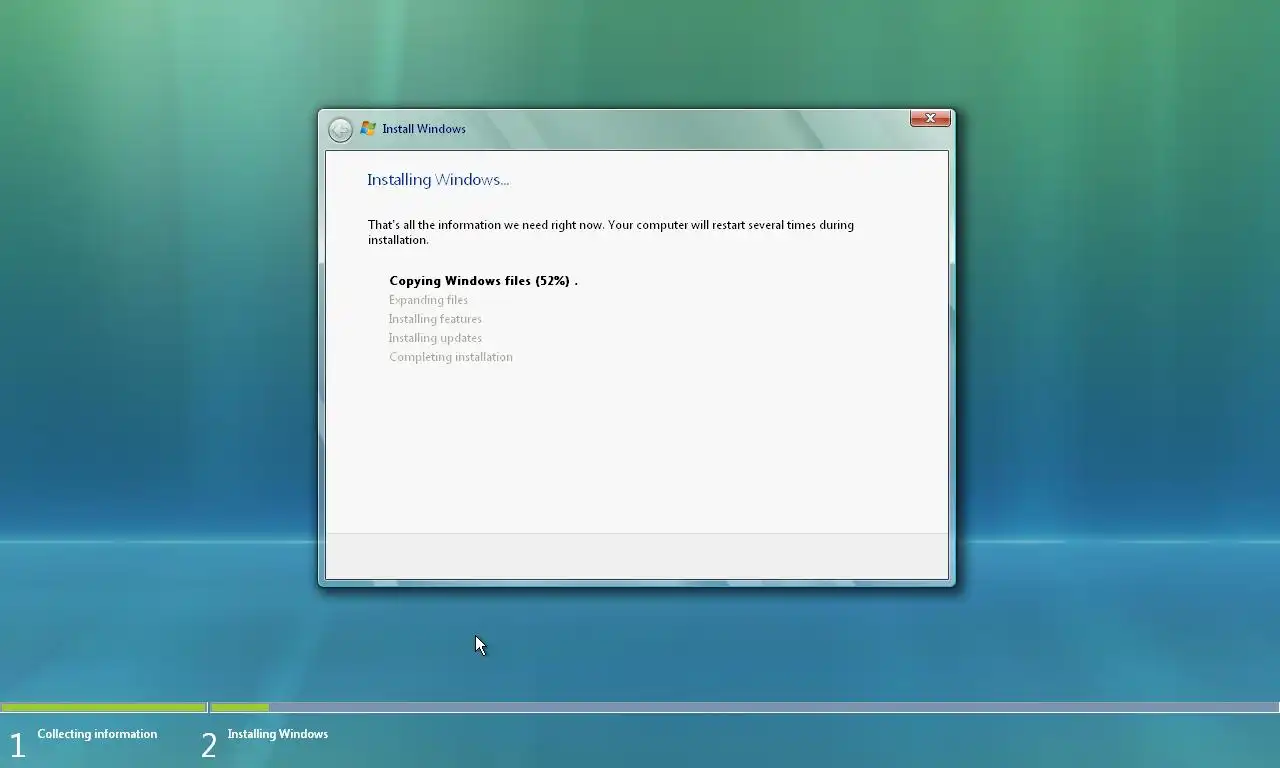The image size is (1280, 768).
Task: Click the stage 2 installation progress bar
Action: point(745,707)
